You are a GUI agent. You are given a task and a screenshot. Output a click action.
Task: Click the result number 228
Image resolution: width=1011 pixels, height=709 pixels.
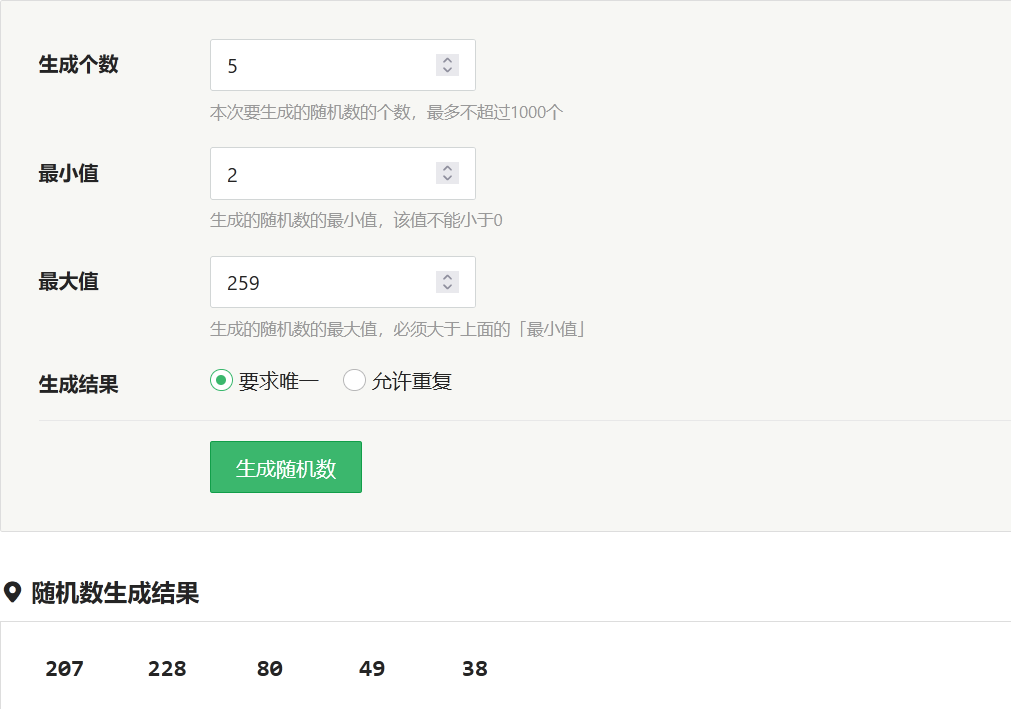click(x=167, y=668)
